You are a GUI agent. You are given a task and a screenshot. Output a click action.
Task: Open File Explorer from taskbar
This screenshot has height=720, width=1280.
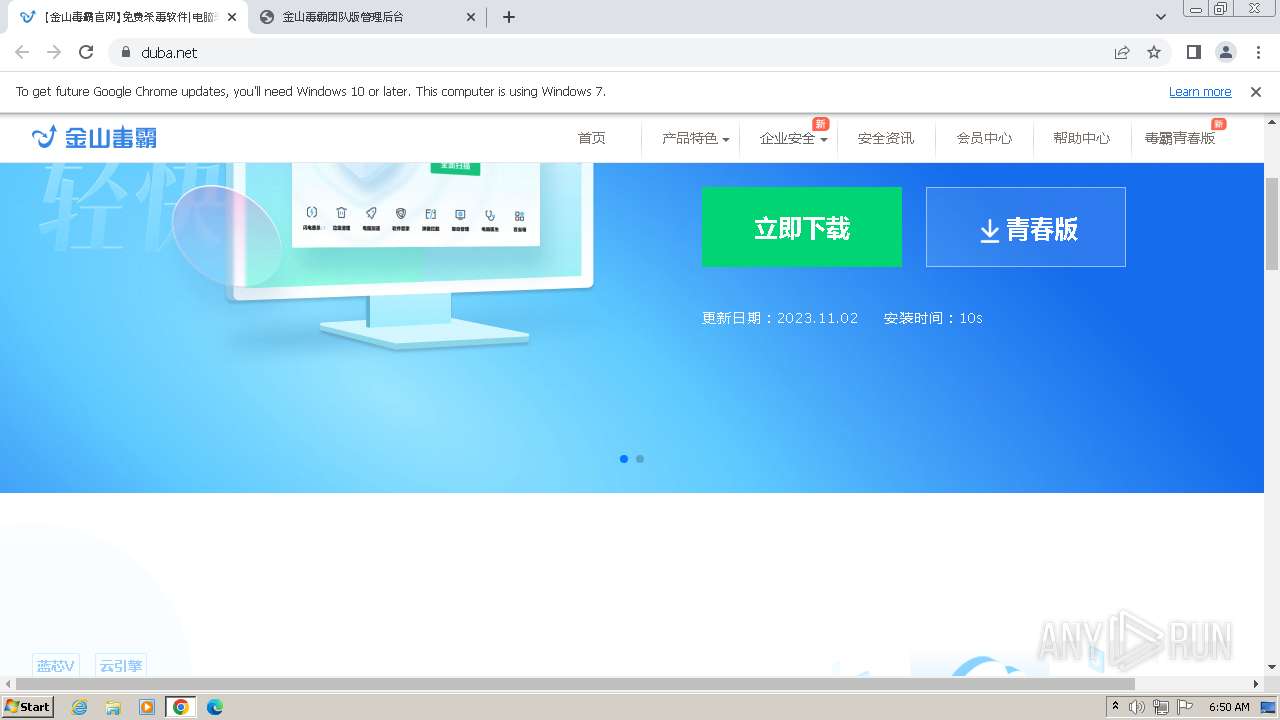click(113, 707)
